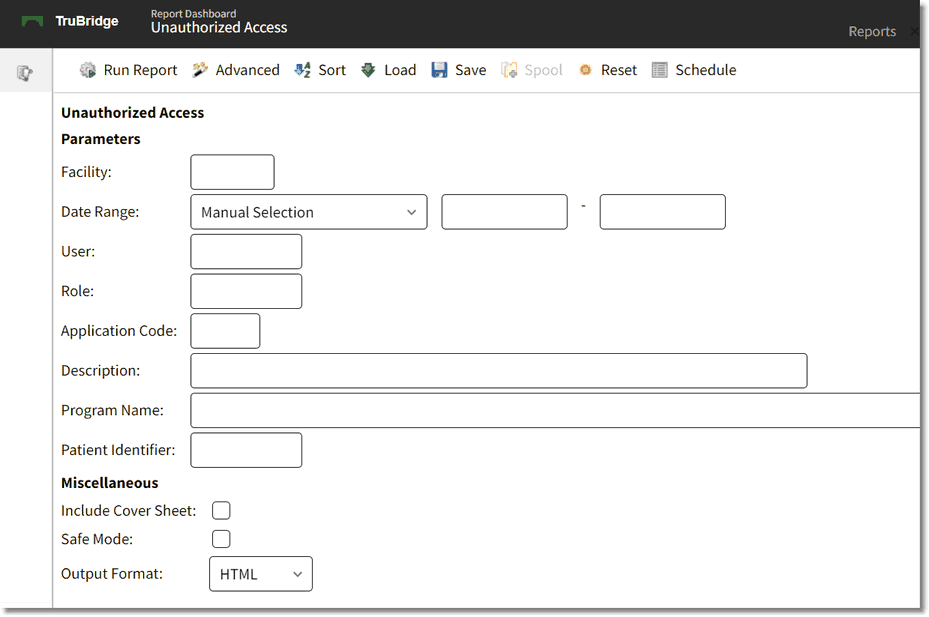929x617 pixels.
Task: Enable Safe Mode
Action: click(x=221, y=538)
